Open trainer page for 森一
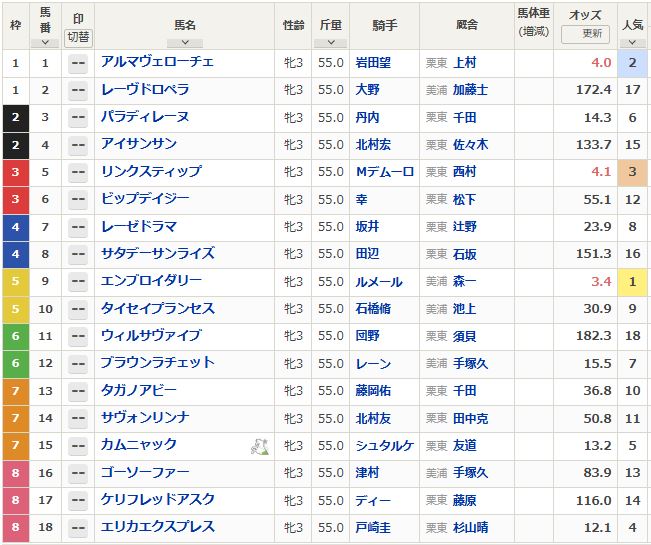Screen dimensions: 651x545 point(464,282)
